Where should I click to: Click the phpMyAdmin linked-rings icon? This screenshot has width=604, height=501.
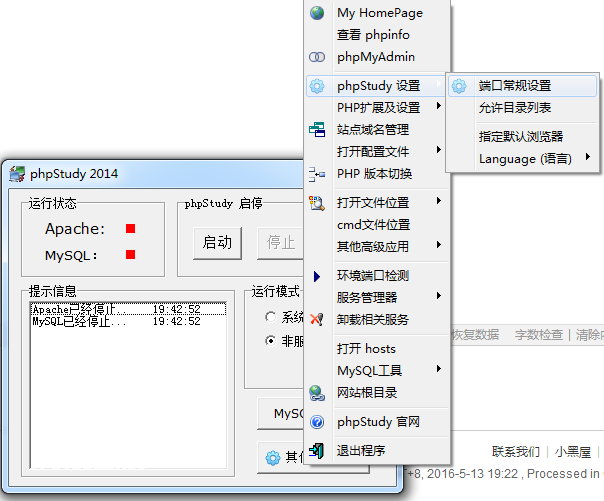click(x=317, y=57)
